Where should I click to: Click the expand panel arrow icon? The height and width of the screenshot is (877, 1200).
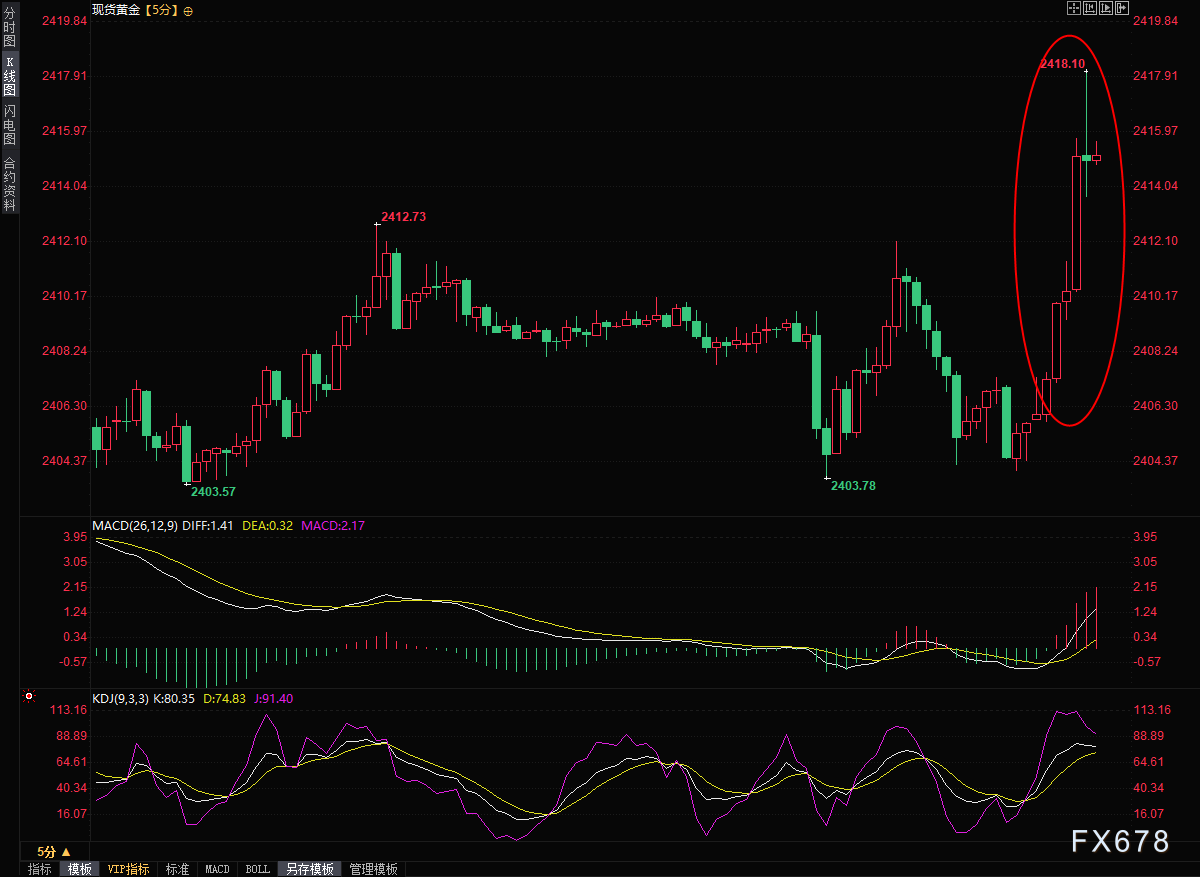click(1122, 8)
